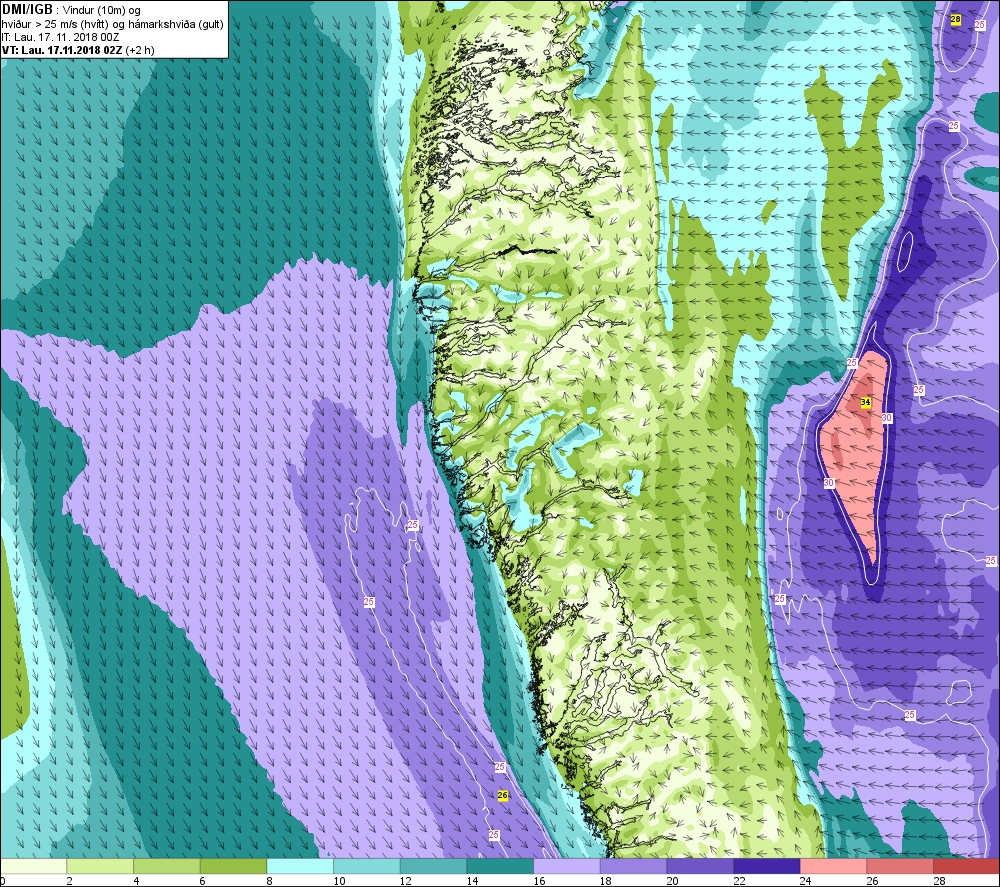Select the 12–14 m/s teal legend swatch
Viewport: 1000px width, 887px height.
click(433, 866)
